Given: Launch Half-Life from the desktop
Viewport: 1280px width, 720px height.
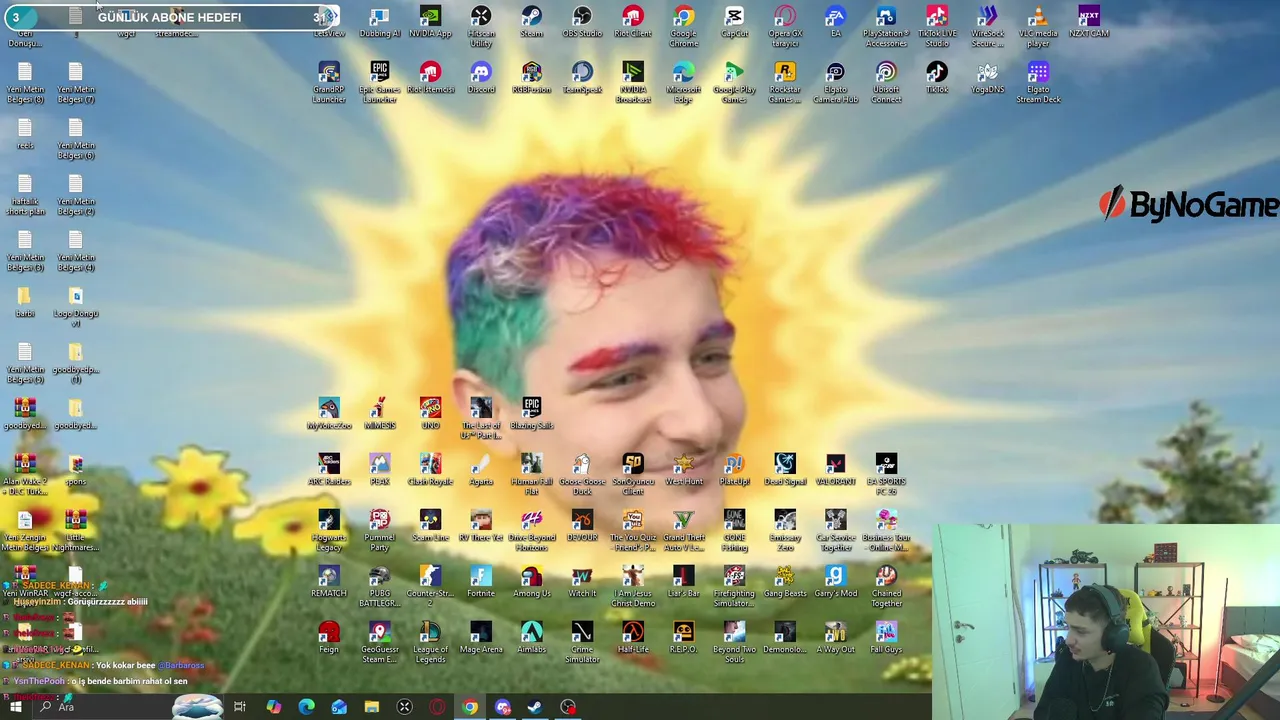Looking at the screenshot, I should tap(632, 638).
